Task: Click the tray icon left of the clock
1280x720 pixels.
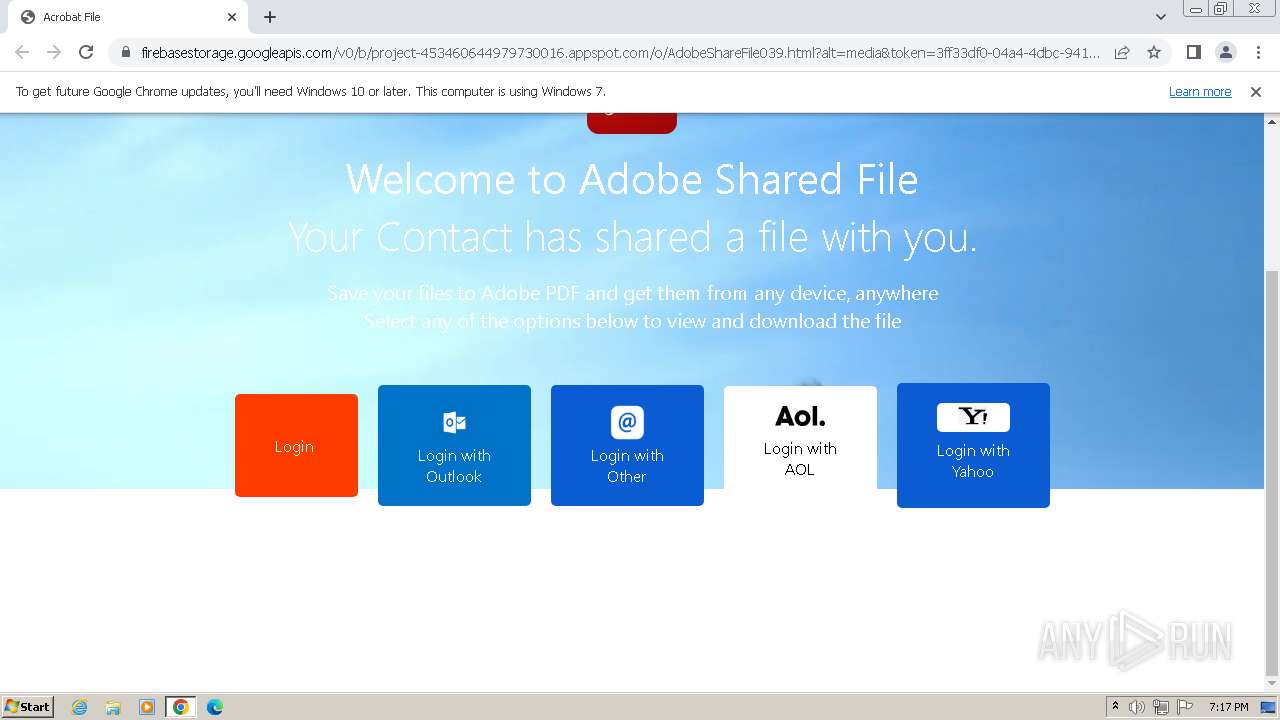Action: [1185, 707]
